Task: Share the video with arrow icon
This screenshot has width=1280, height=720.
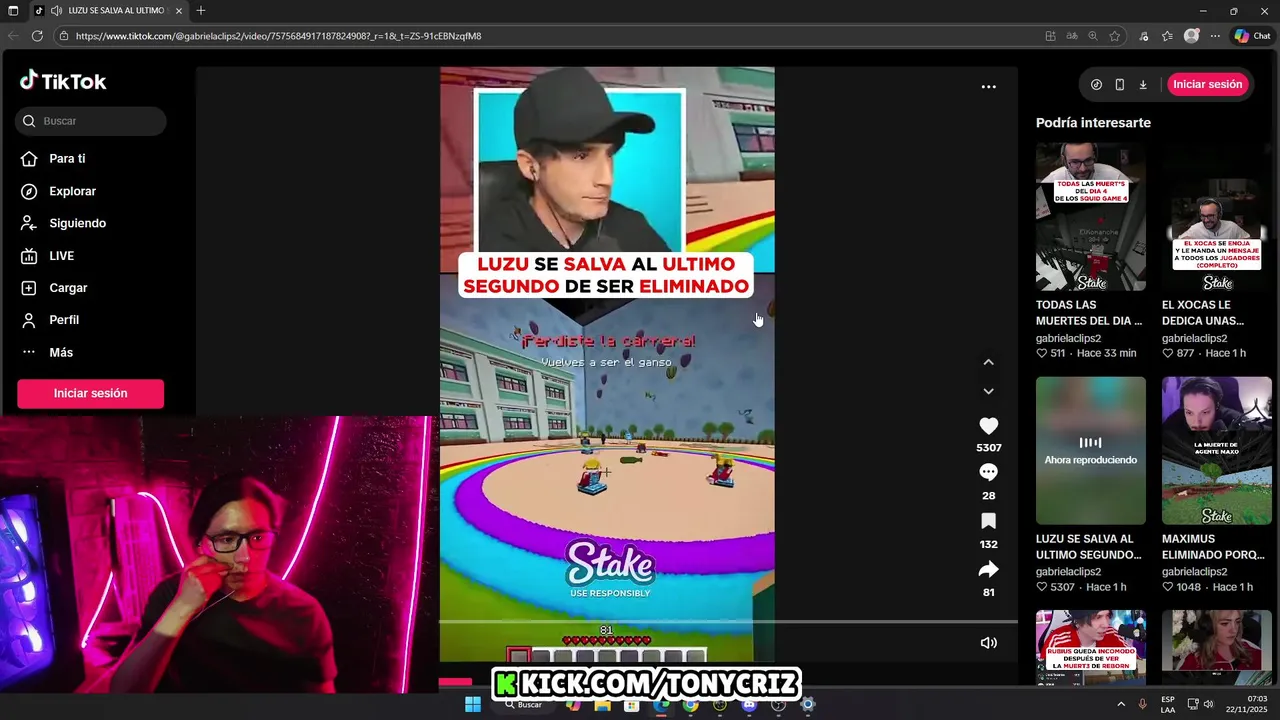Action: [x=988, y=569]
